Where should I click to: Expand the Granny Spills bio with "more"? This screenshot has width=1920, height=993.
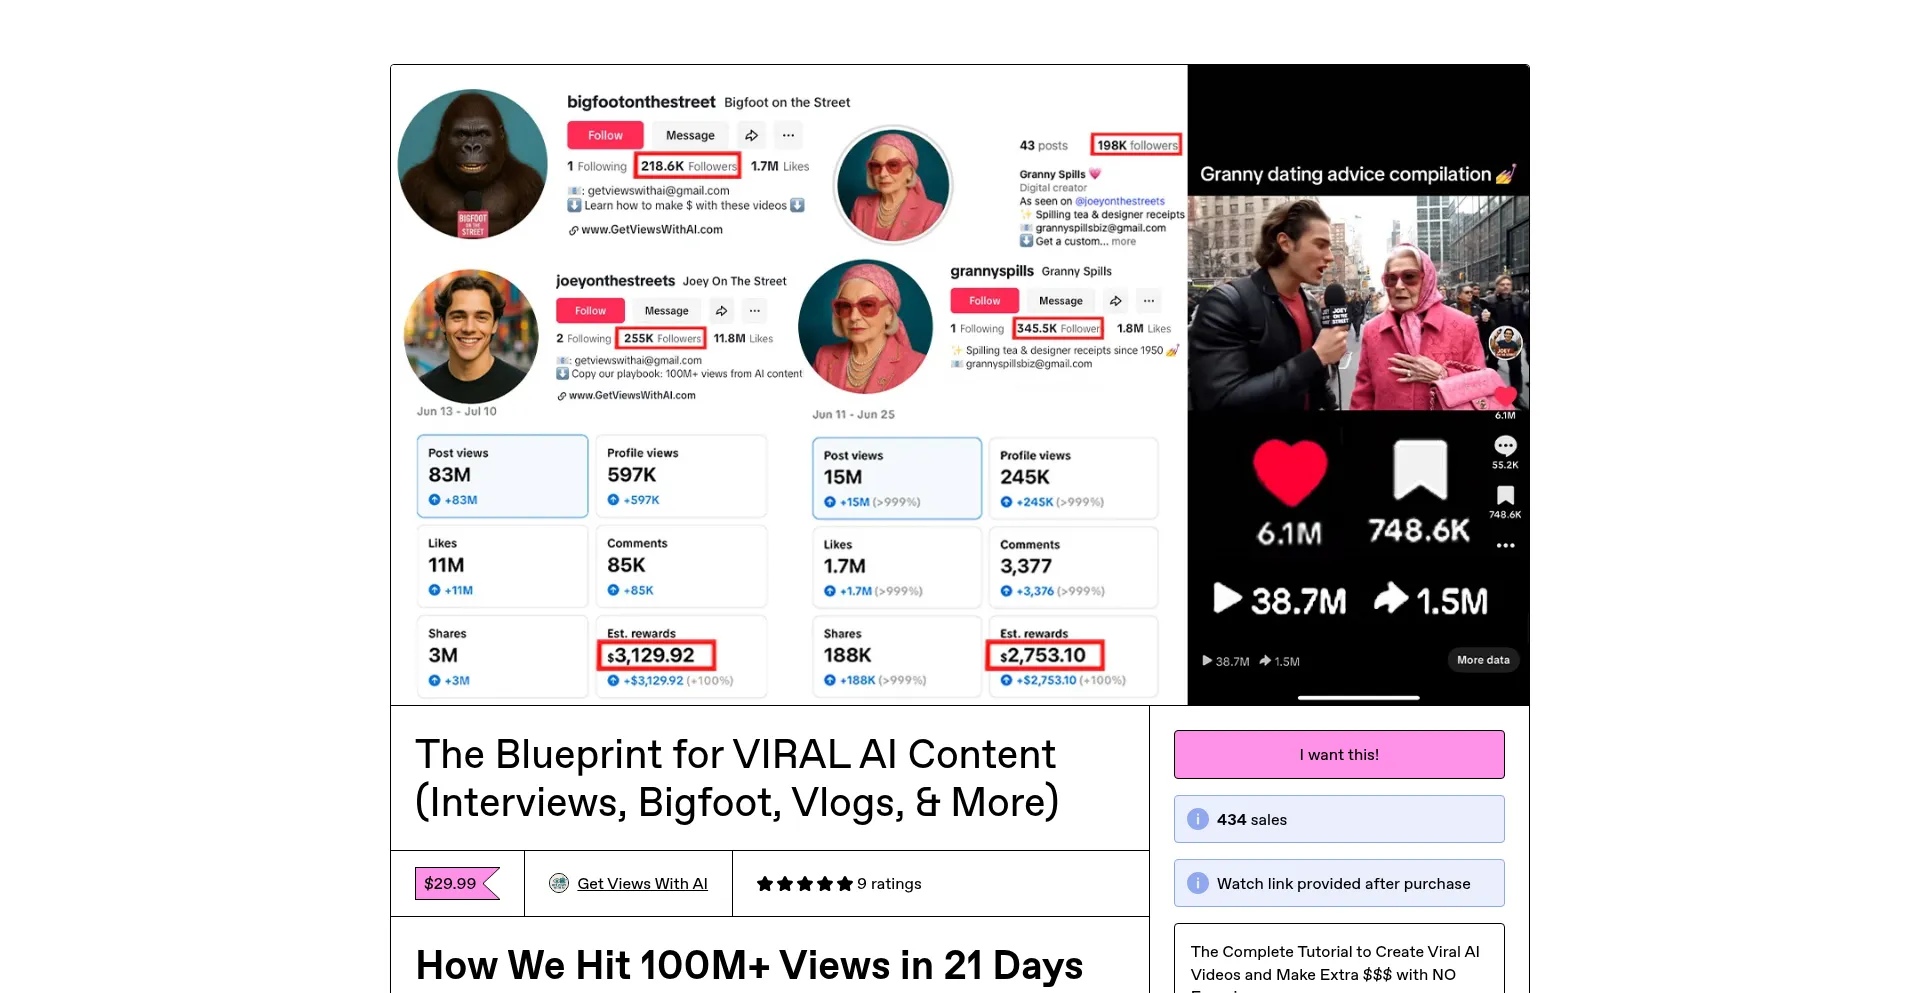coord(1124,241)
